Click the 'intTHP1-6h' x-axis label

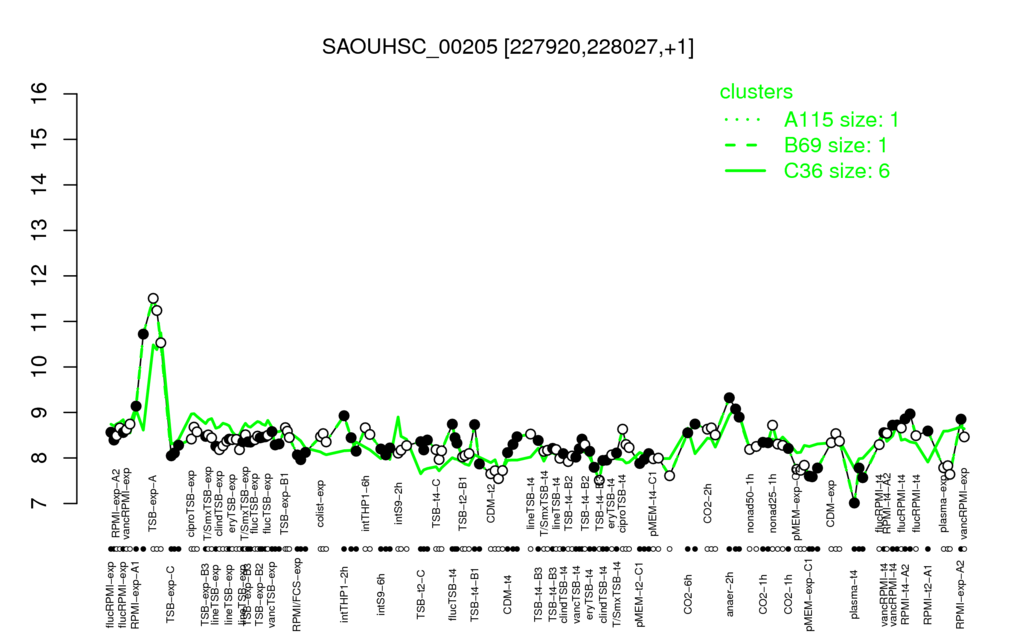pos(366,502)
